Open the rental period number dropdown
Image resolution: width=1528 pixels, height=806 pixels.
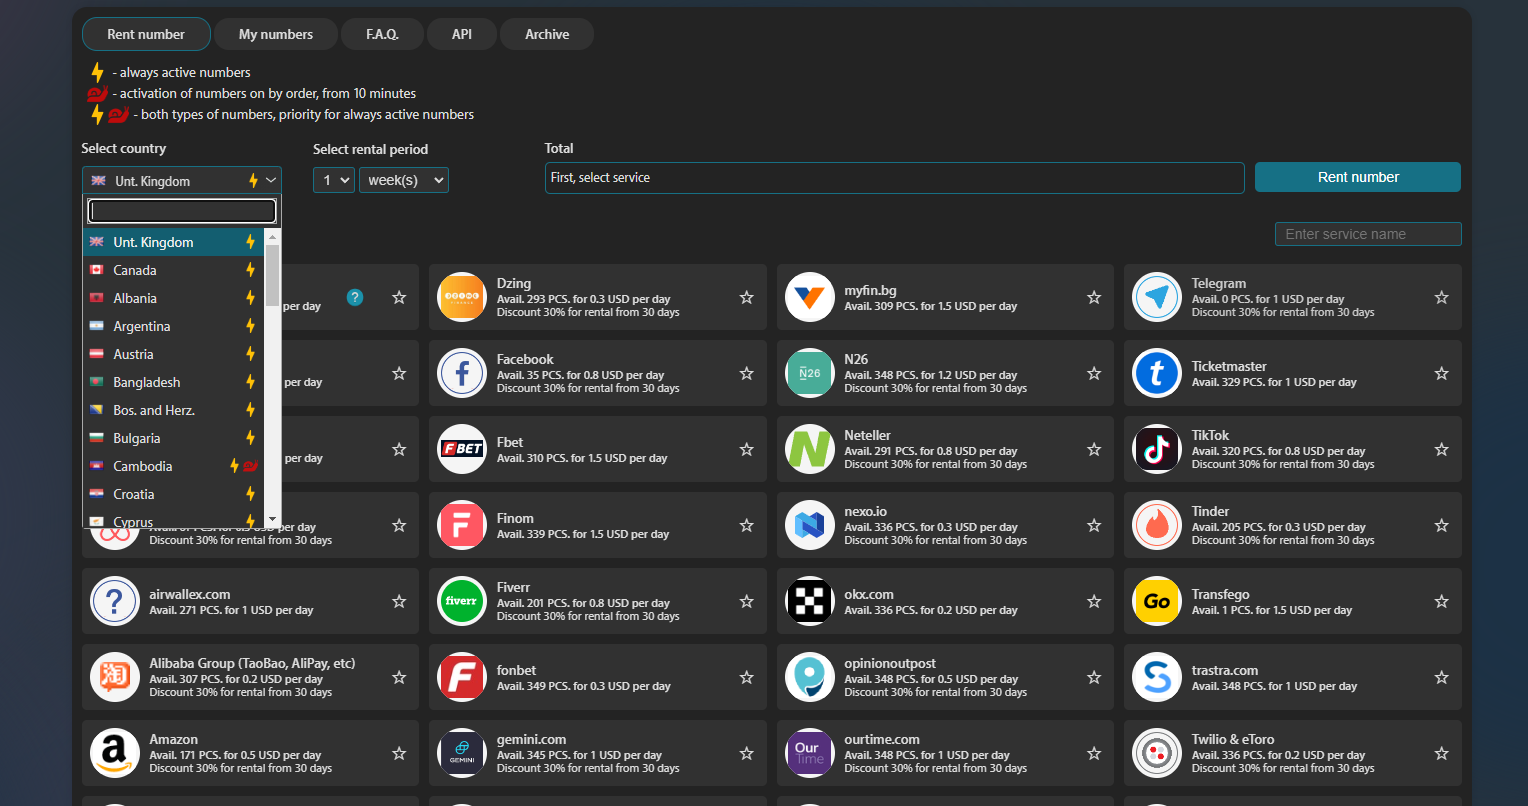pos(334,180)
